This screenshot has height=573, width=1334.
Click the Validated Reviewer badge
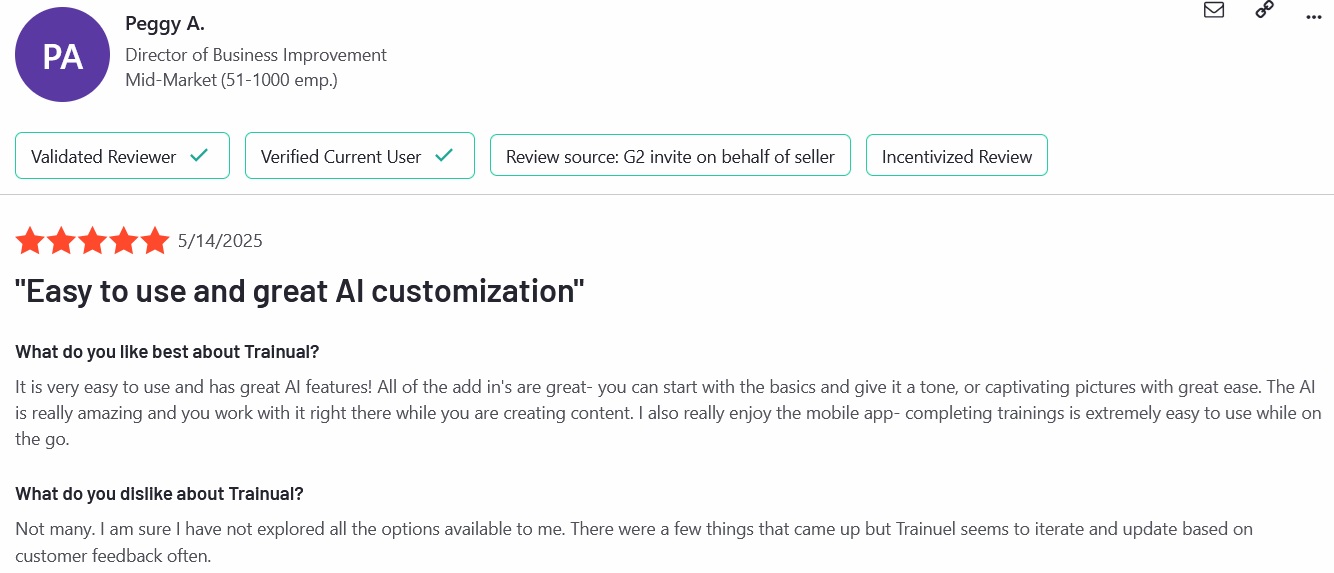[x=122, y=156]
